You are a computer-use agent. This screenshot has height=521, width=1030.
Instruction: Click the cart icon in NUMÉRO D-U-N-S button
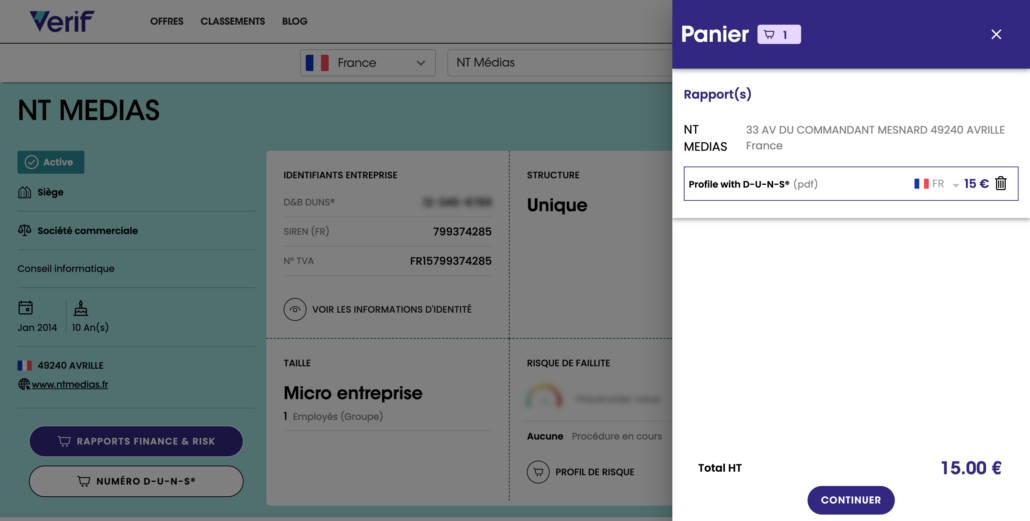click(x=83, y=482)
